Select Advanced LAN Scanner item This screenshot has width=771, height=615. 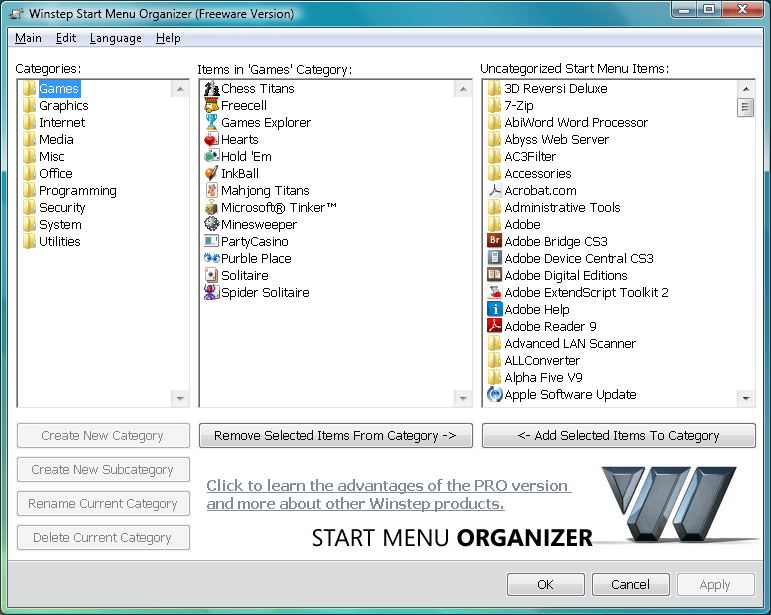(570, 343)
